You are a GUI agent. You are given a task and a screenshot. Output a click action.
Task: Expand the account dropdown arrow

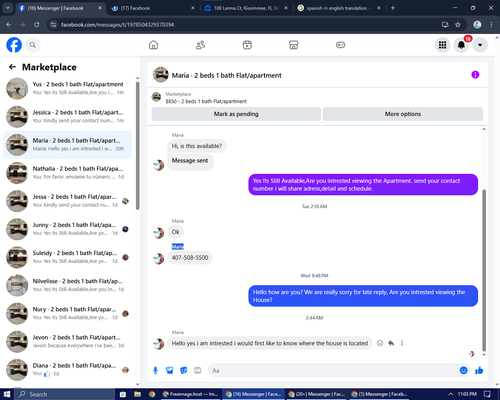pyautogui.click(x=480, y=45)
